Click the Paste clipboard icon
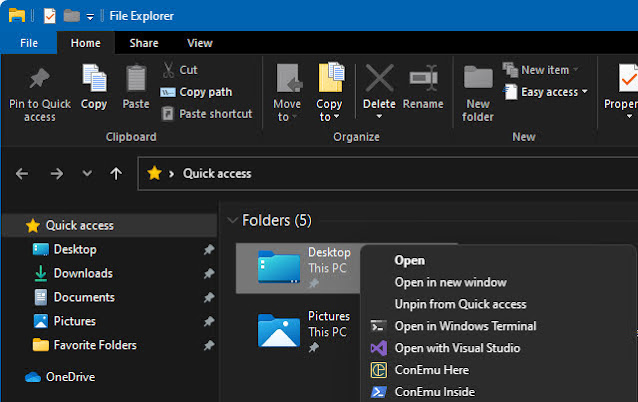This screenshot has height=402, width=638. click(x=136, y=80)
